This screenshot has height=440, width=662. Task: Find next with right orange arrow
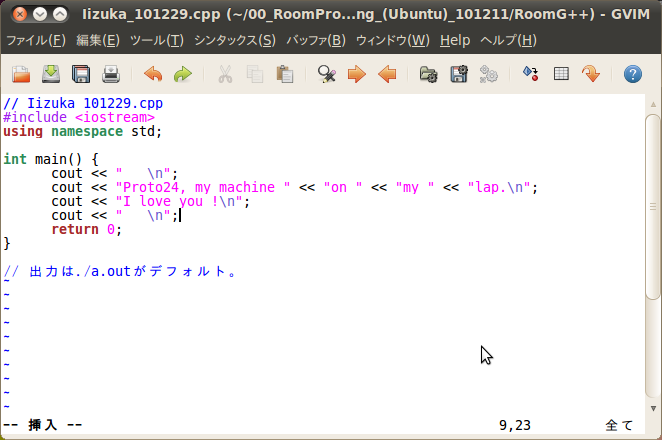pyautogui.click(x=357, y=74)
